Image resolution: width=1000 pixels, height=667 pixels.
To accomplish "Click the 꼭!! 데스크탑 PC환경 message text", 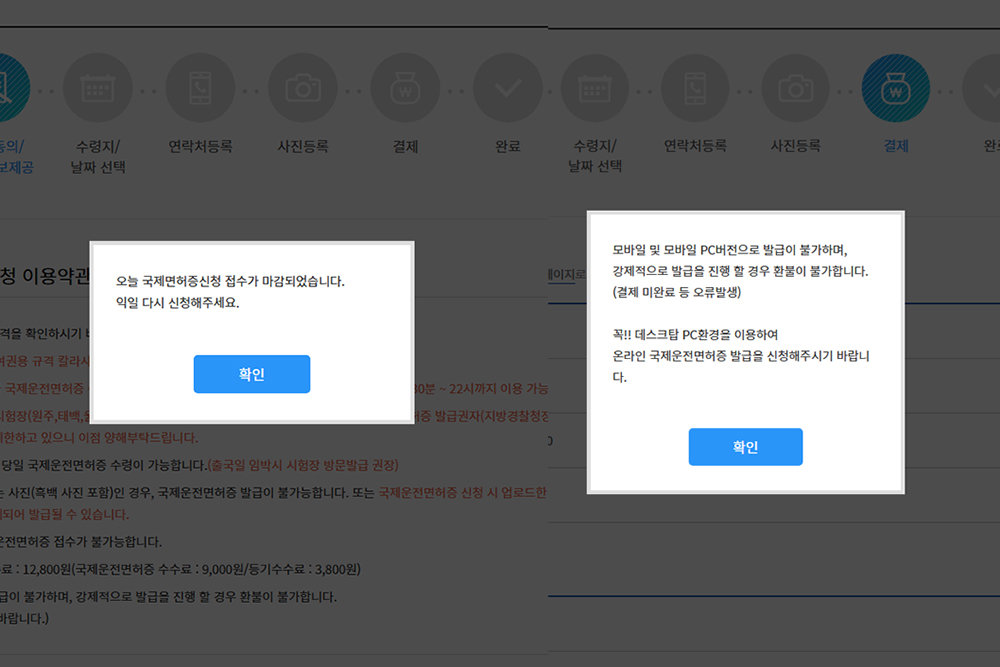I will [695, 334].
